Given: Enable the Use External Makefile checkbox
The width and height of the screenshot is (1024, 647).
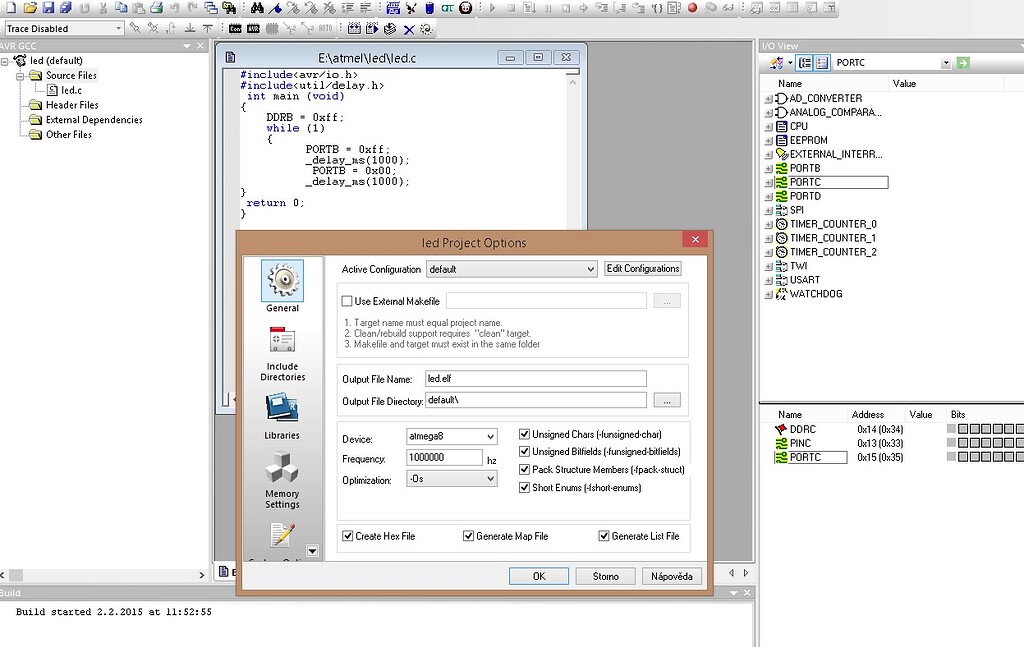Looking at the screenshot, I should tap(347, 300).
